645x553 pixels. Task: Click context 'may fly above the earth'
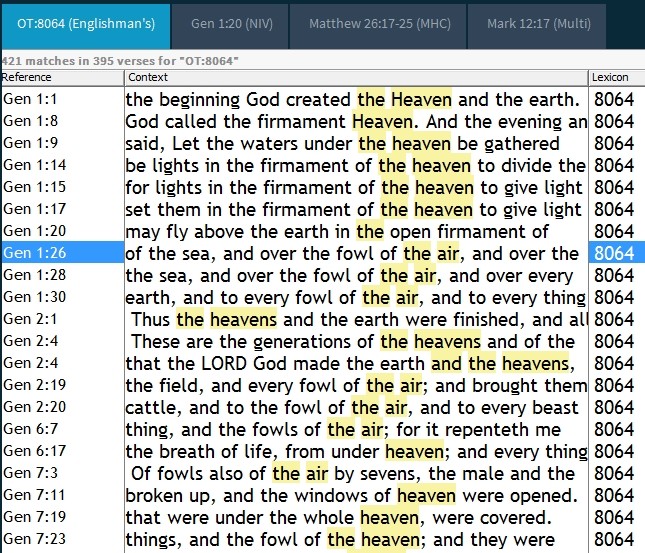point(227,232)
